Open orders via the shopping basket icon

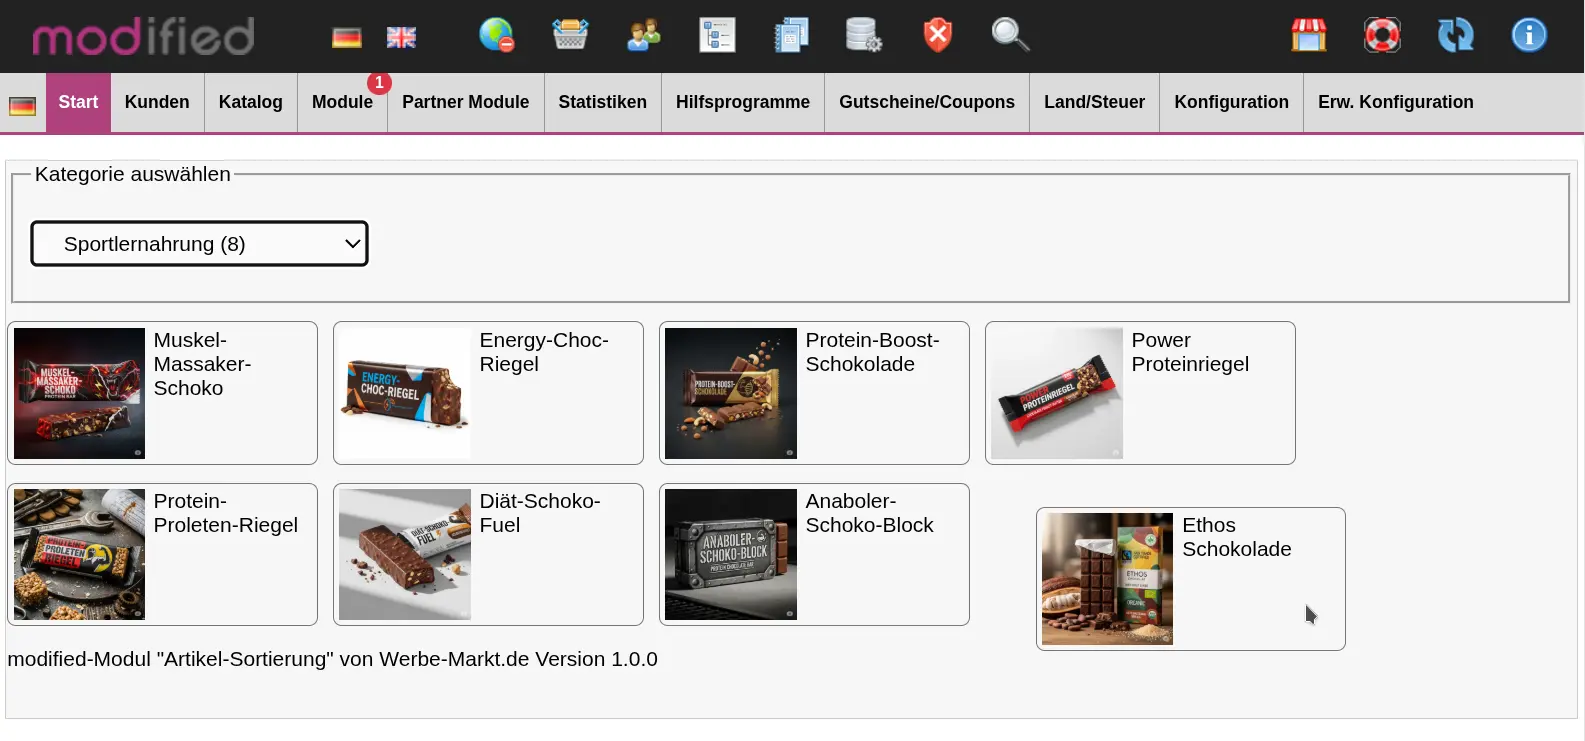tap(570, 35)
